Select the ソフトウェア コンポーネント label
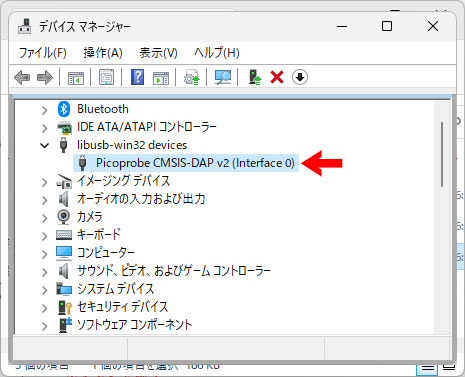 135,325
